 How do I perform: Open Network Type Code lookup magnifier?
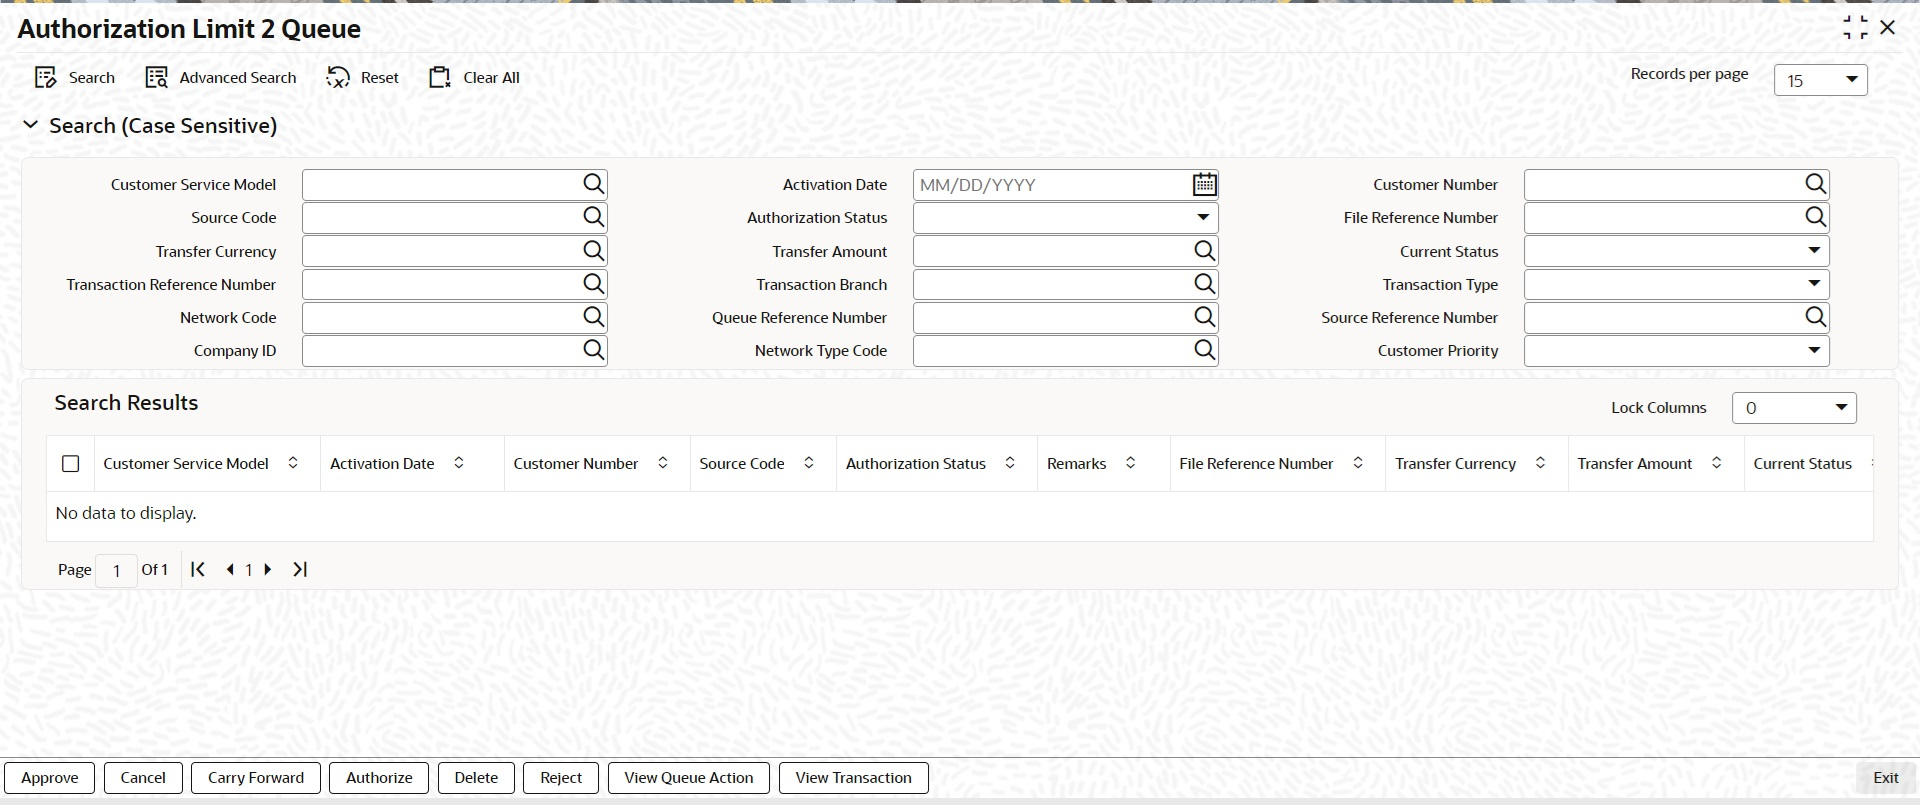click(x=1205, y=350)
